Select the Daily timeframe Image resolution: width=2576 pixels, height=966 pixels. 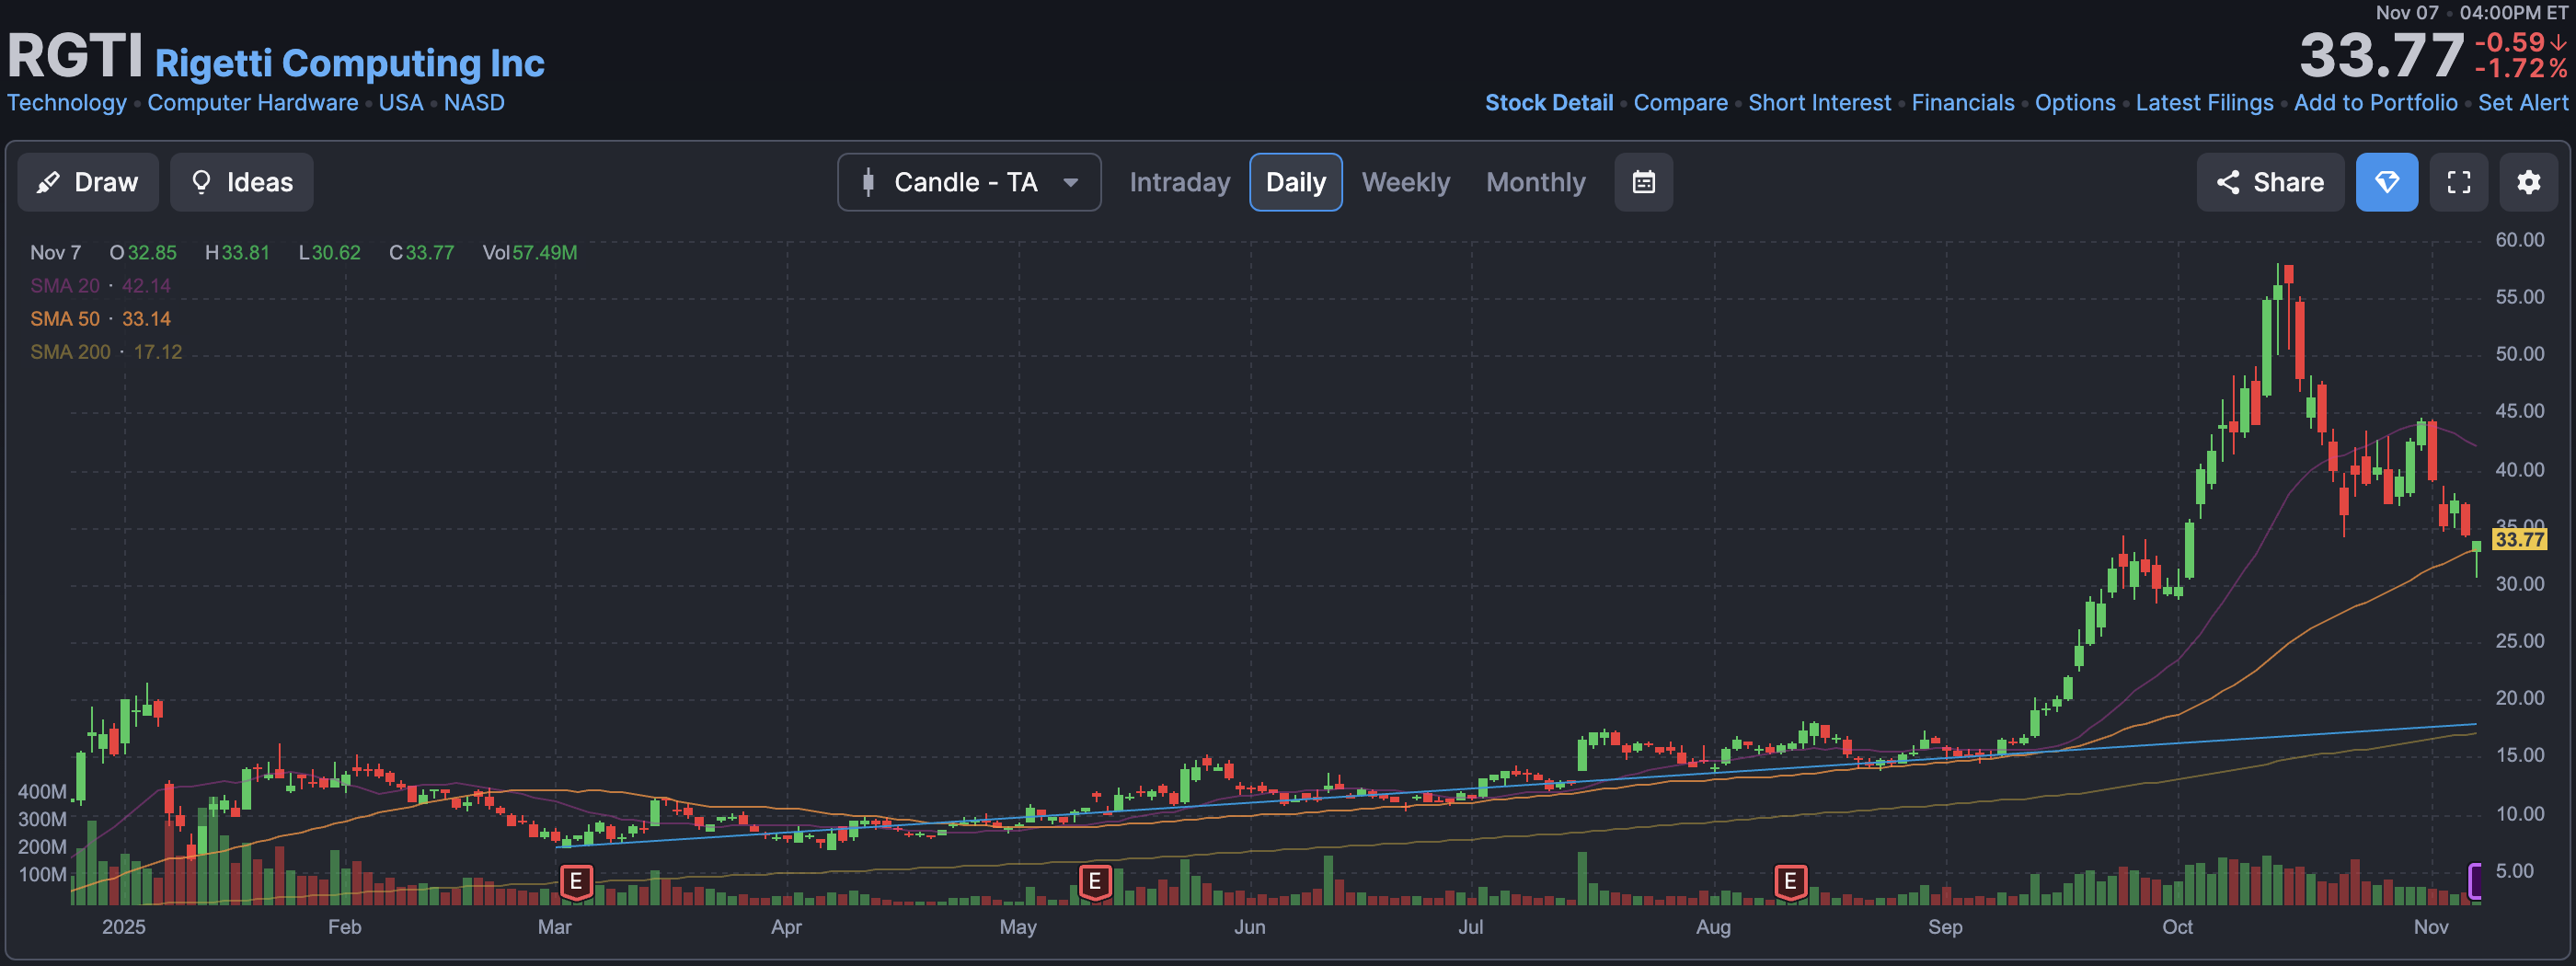tap(1295, 182)
